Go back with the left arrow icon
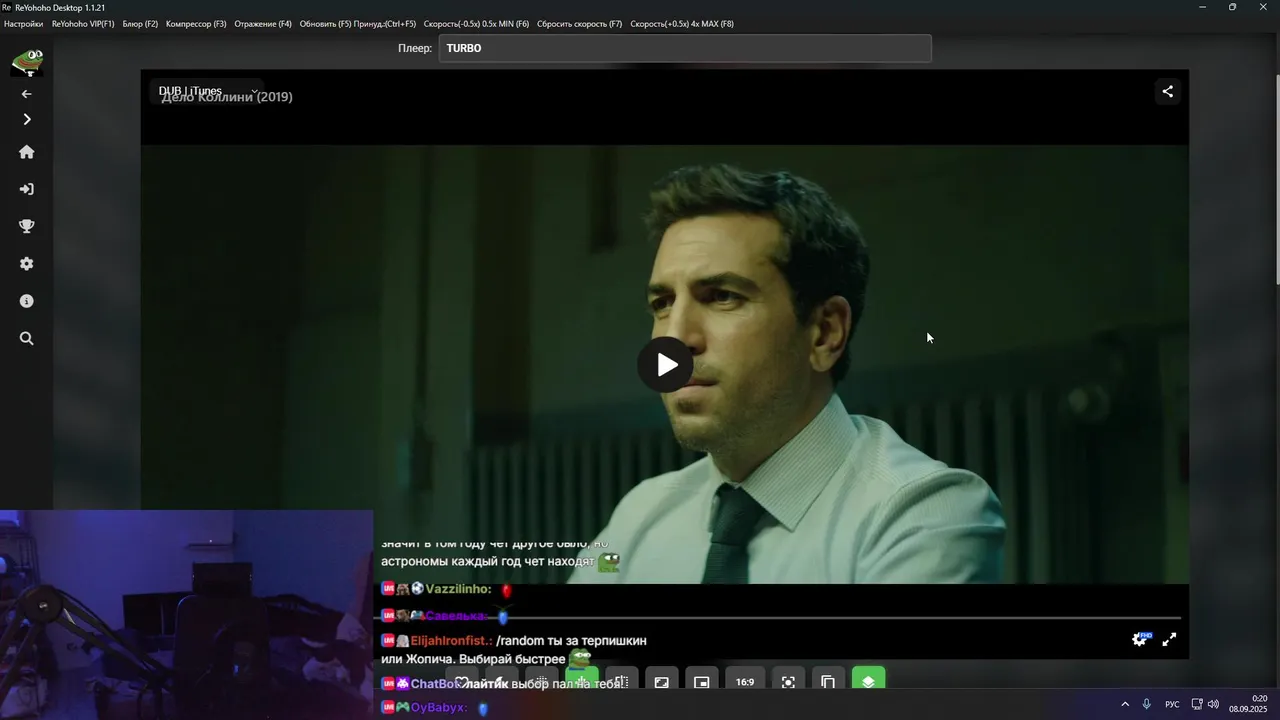The width and height of the screenshot is (1280, 720). pyautogui.click(x=27, y=94)
